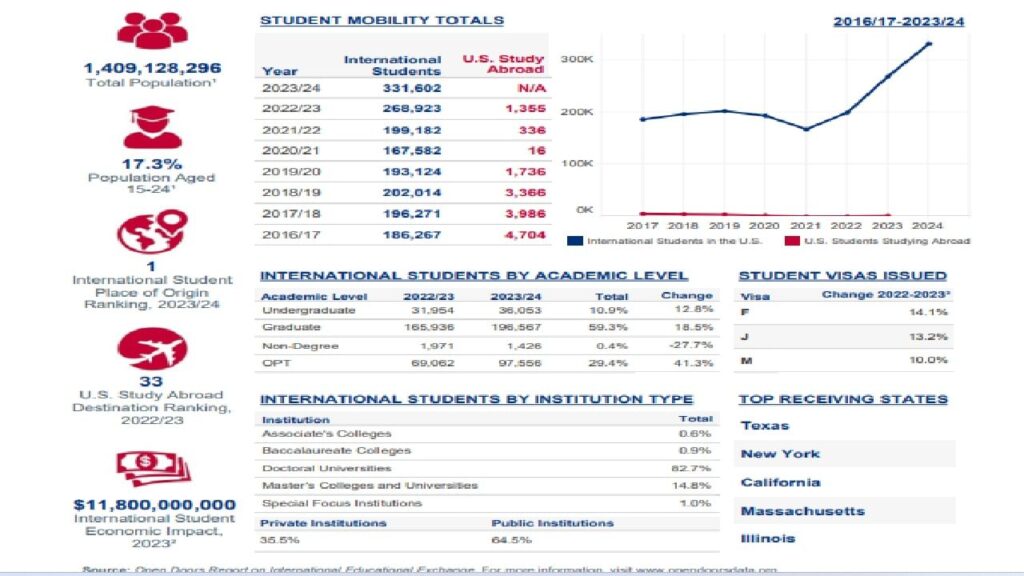Click the 2016/17 year row label
Screen dimensions: 1024x576
click(291, 234)
